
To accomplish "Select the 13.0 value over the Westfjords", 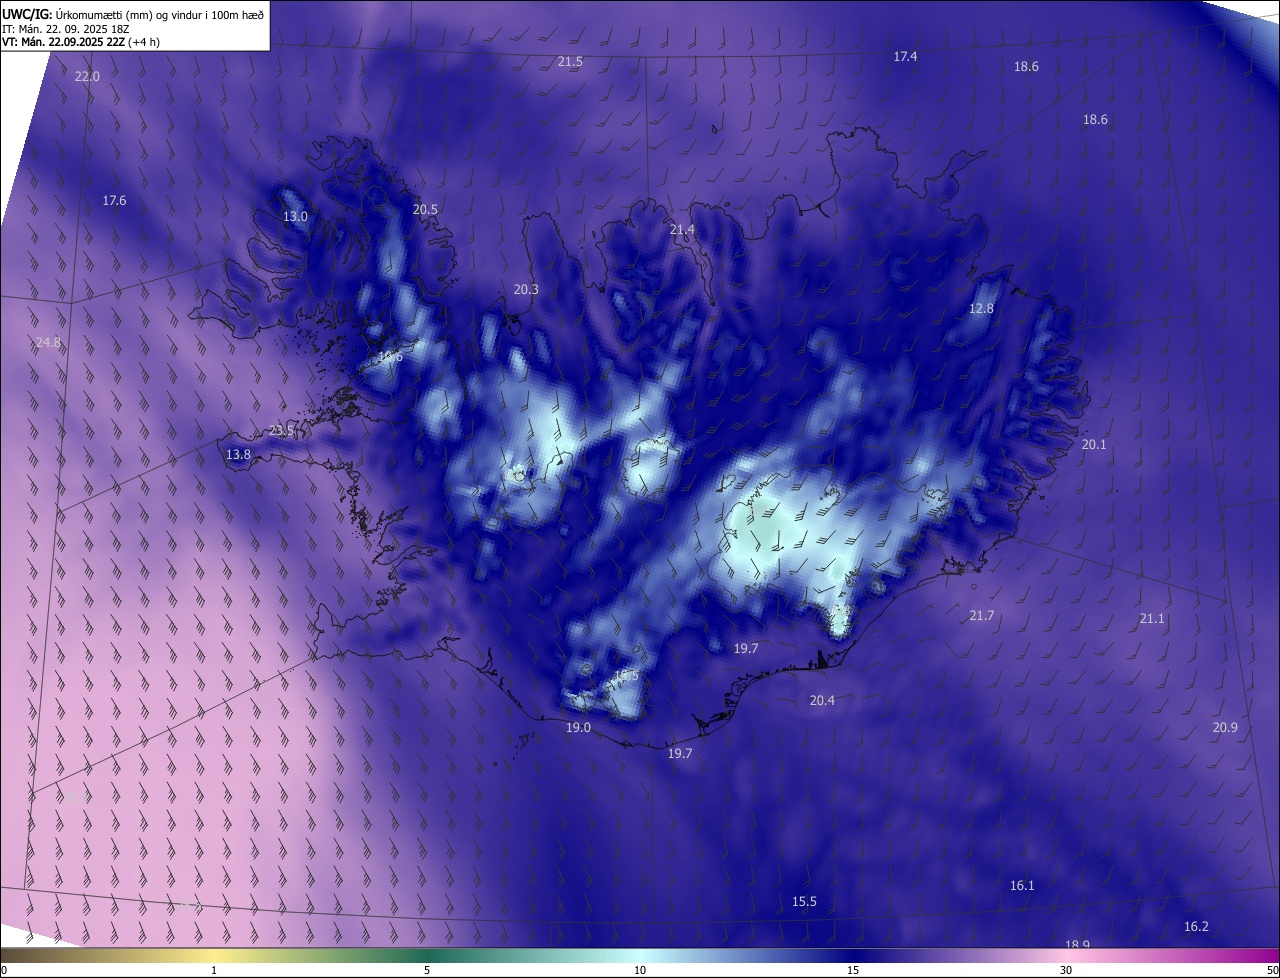I will pyautogui.click(x=295, y=217).
